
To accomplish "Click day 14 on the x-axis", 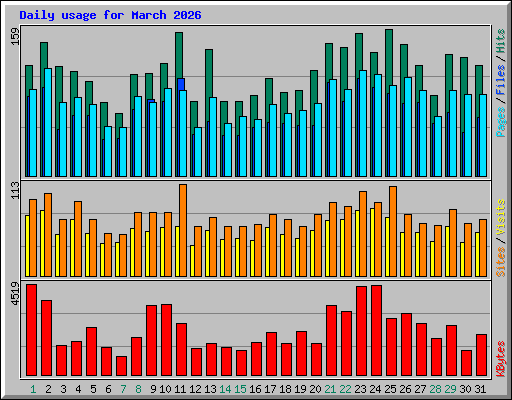I will coord(225,389).
